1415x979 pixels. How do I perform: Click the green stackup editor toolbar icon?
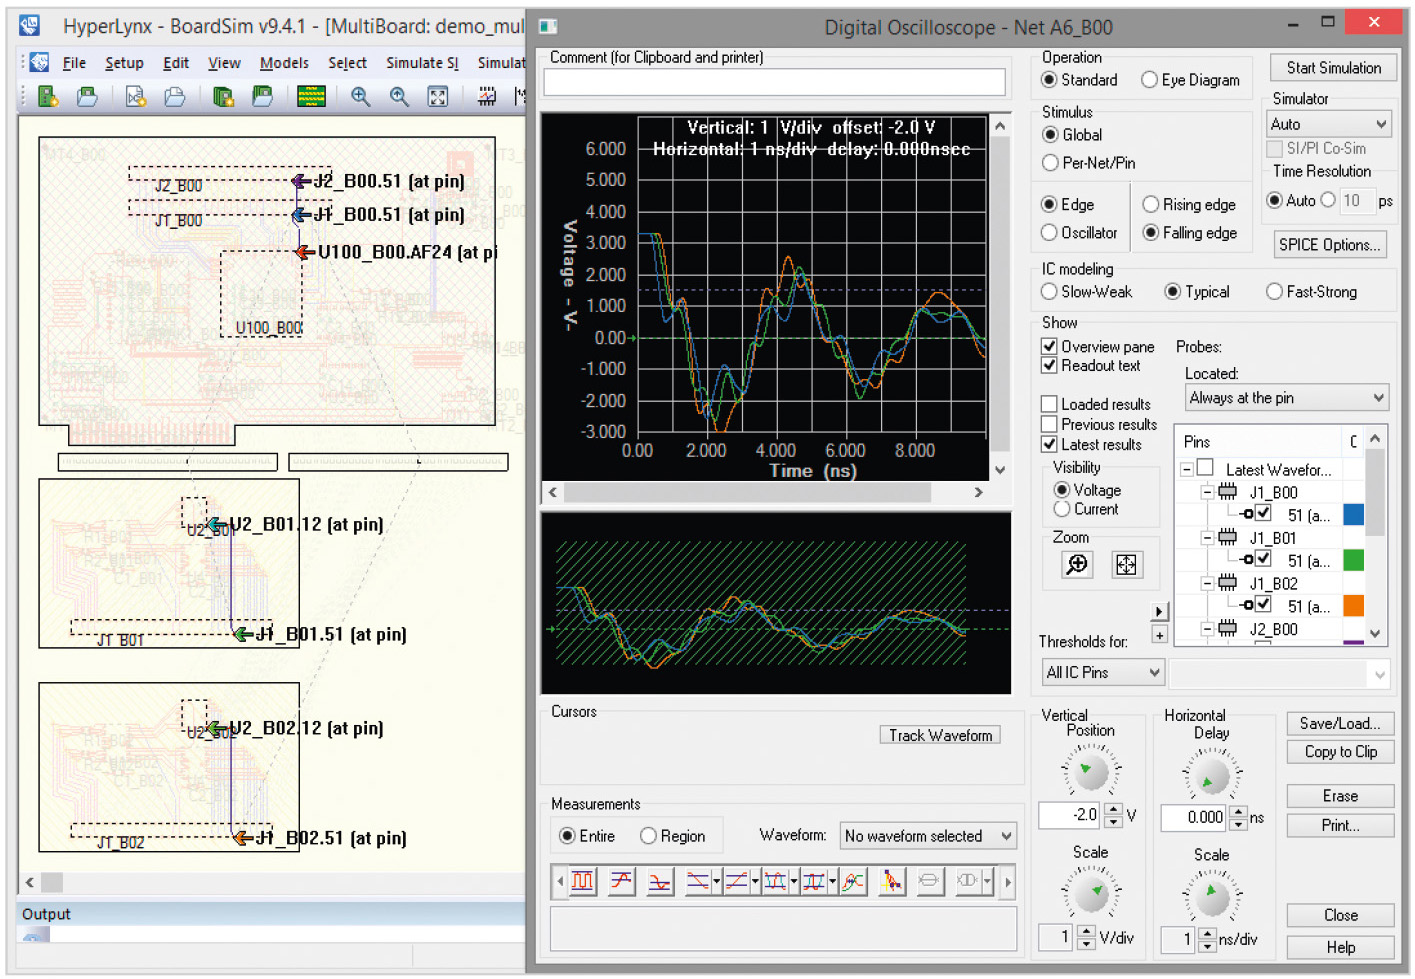pos(311,96)
